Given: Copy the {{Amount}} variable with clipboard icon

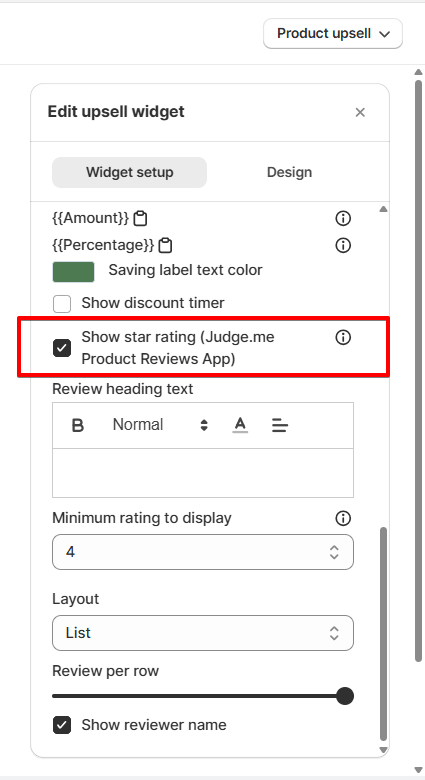Looking at the screenshot, I should click(x=140, y=218).
